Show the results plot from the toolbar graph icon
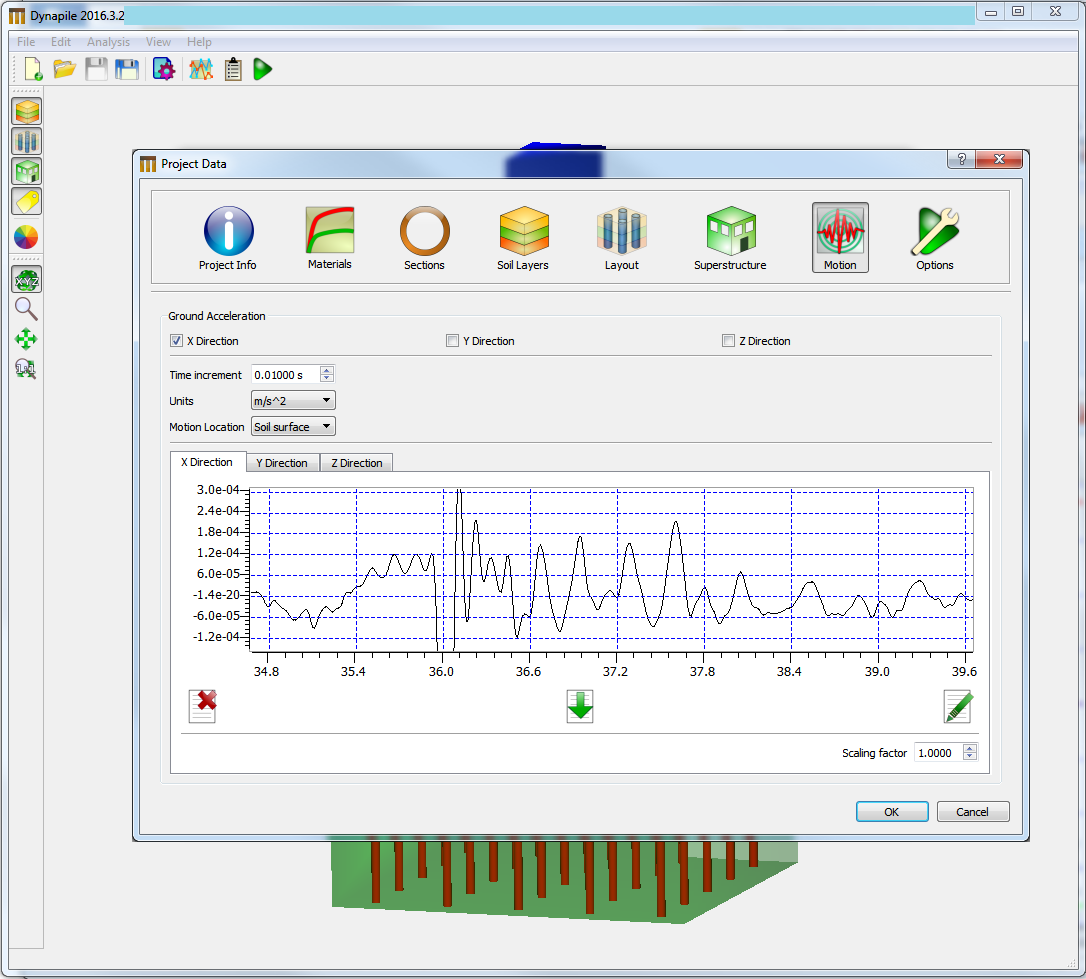Screen dimensions: 1086x979 pyautogui.click(x=201, y=69)
